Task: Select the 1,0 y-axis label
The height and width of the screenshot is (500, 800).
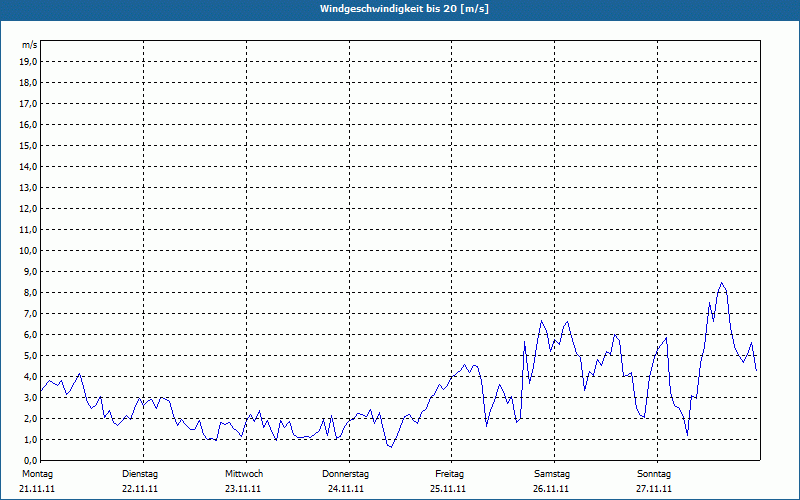Action: point(30,439)
